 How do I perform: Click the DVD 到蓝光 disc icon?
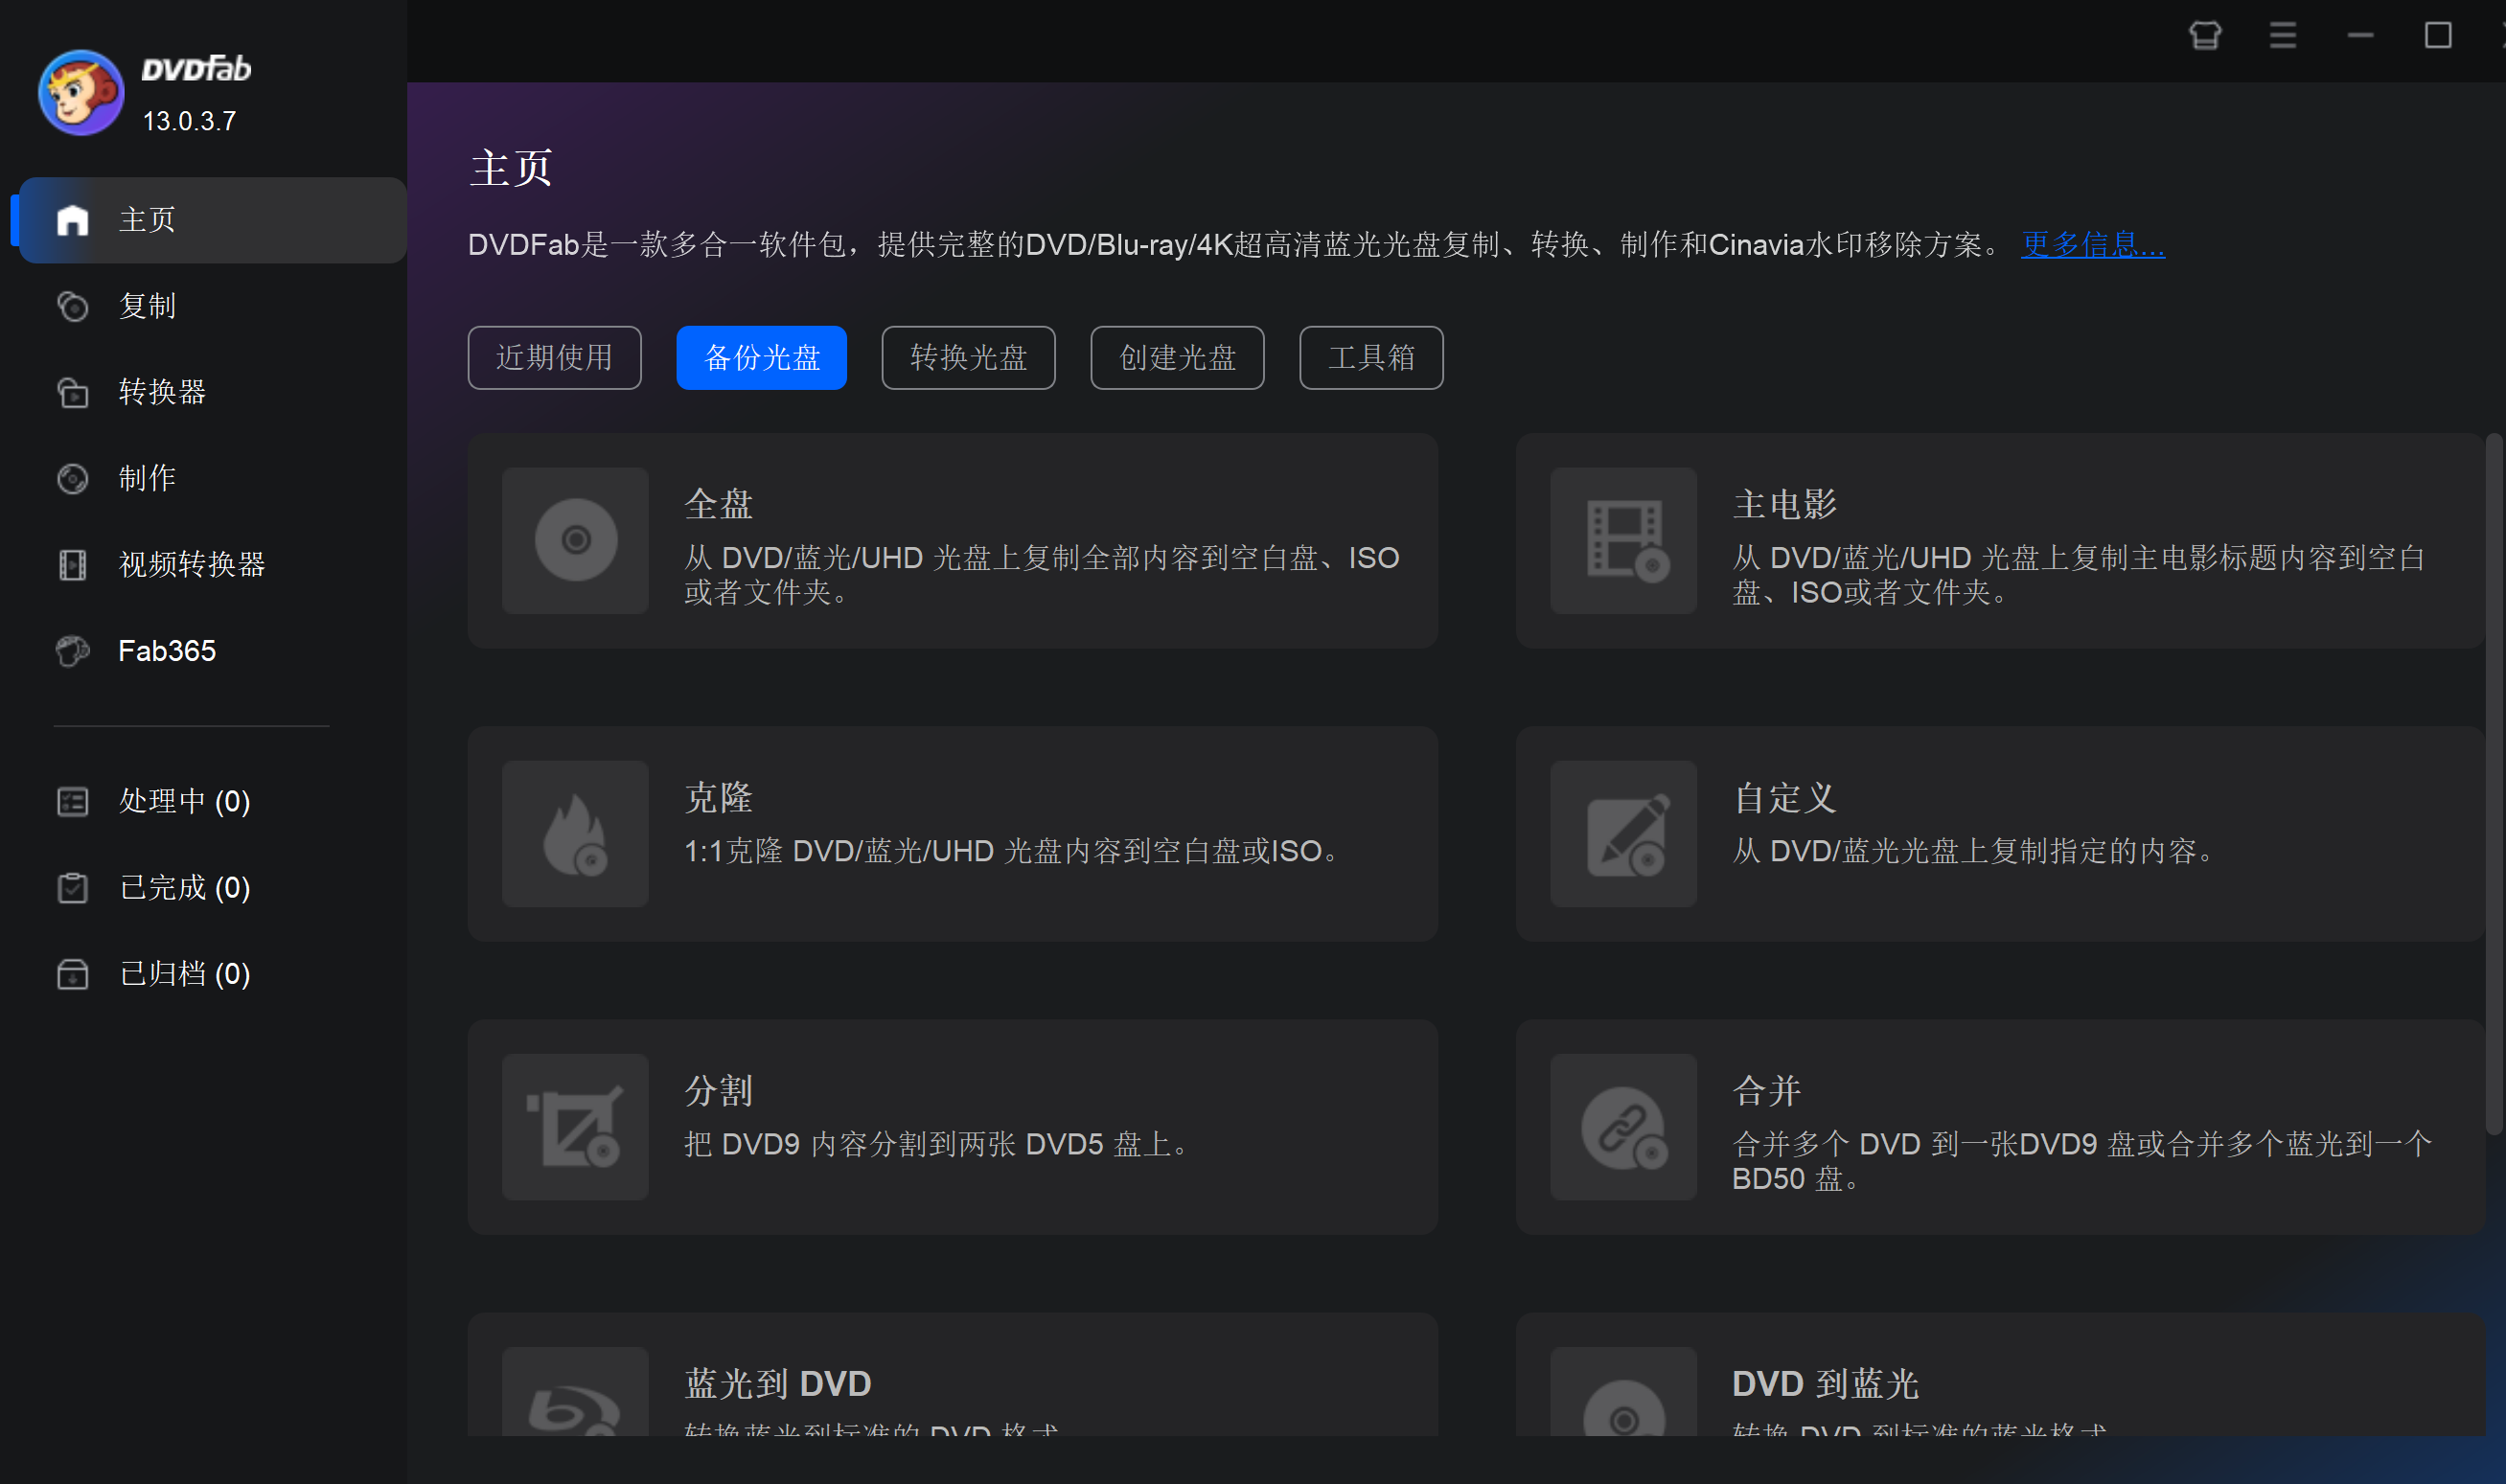[1623, 1392]
